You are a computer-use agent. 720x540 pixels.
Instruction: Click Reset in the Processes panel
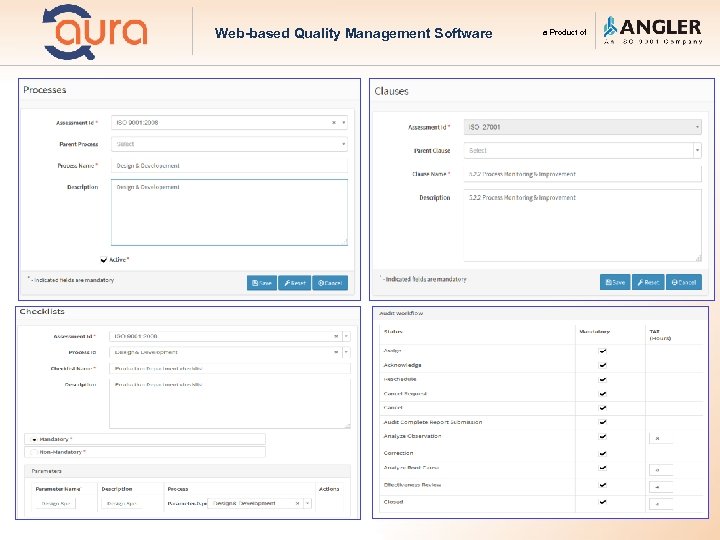click(x=294, y=283)
